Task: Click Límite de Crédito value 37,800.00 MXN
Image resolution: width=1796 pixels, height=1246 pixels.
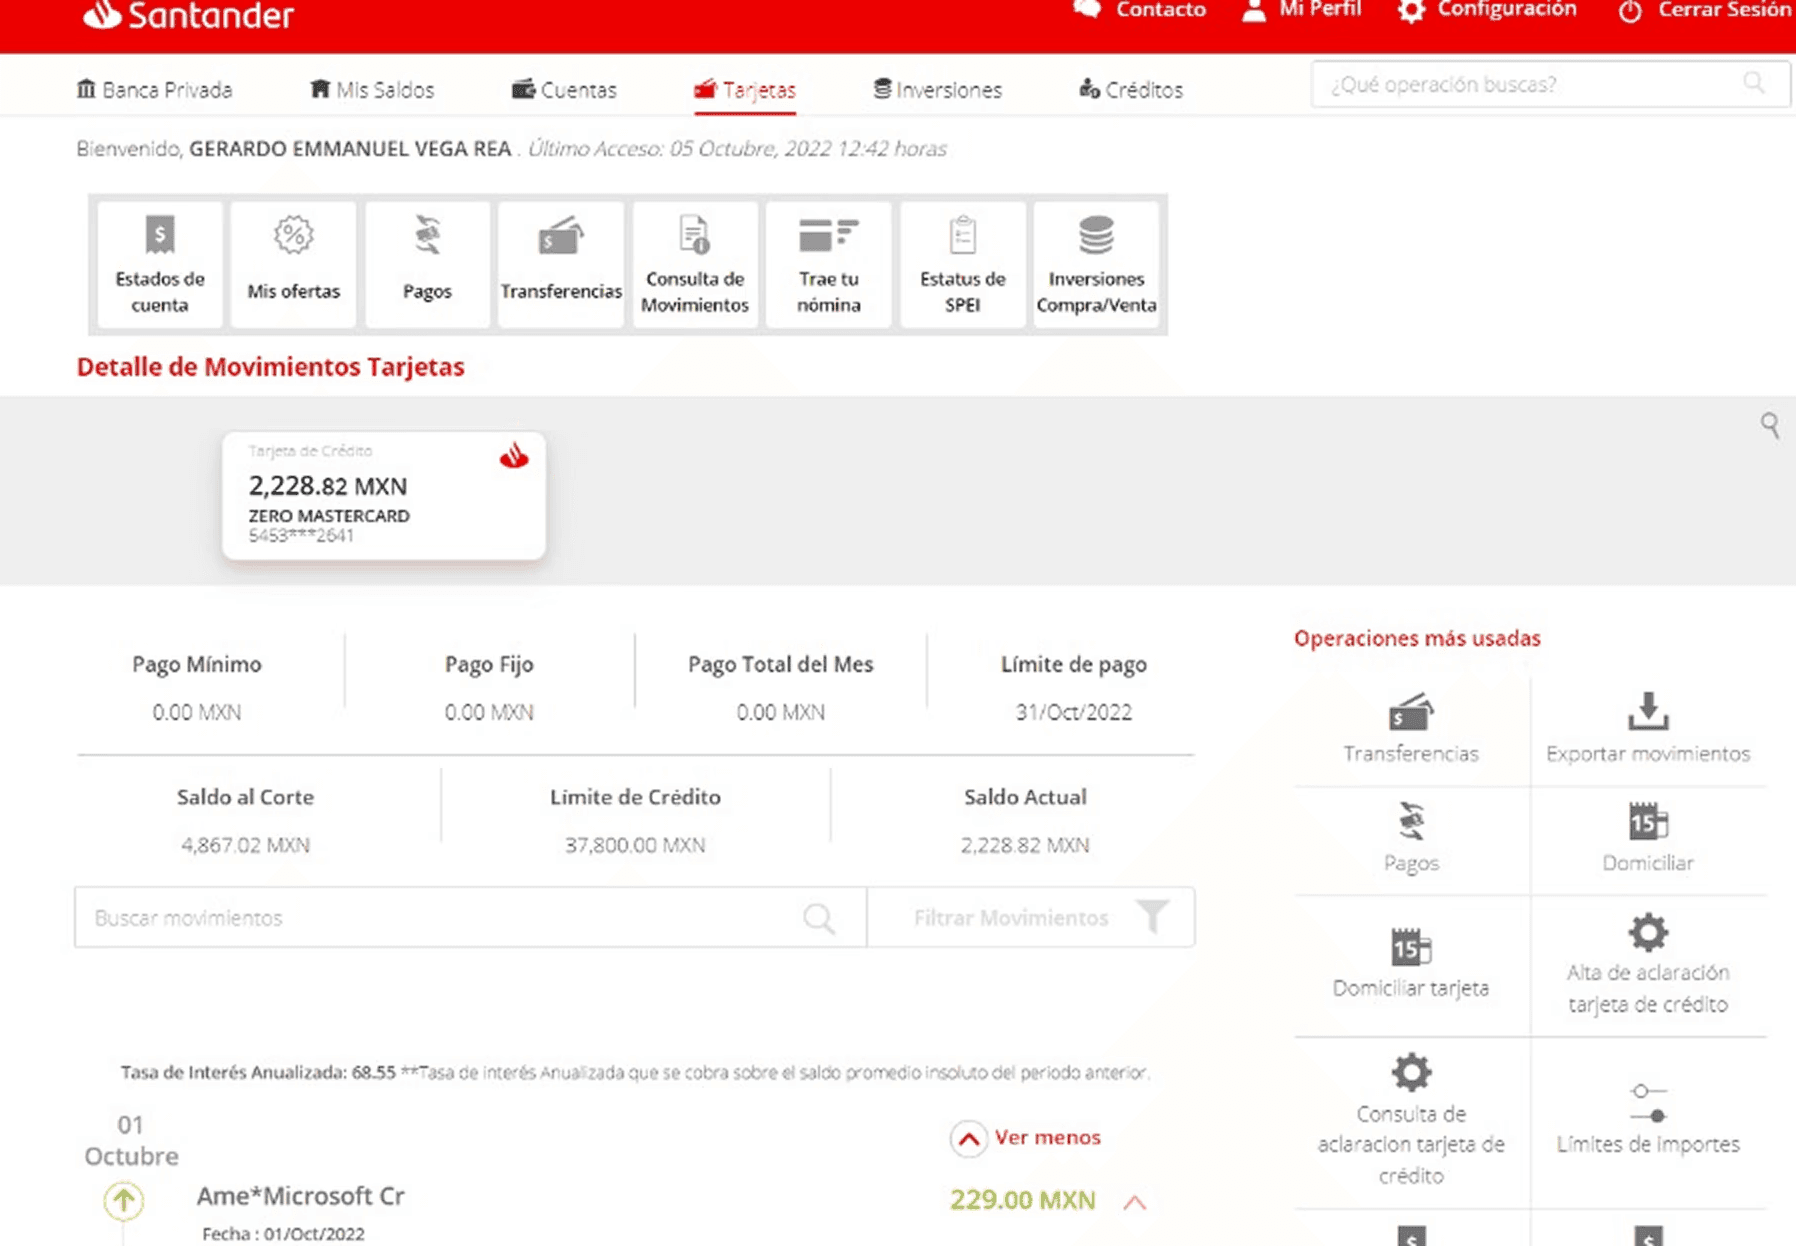Action: point(635,845)
